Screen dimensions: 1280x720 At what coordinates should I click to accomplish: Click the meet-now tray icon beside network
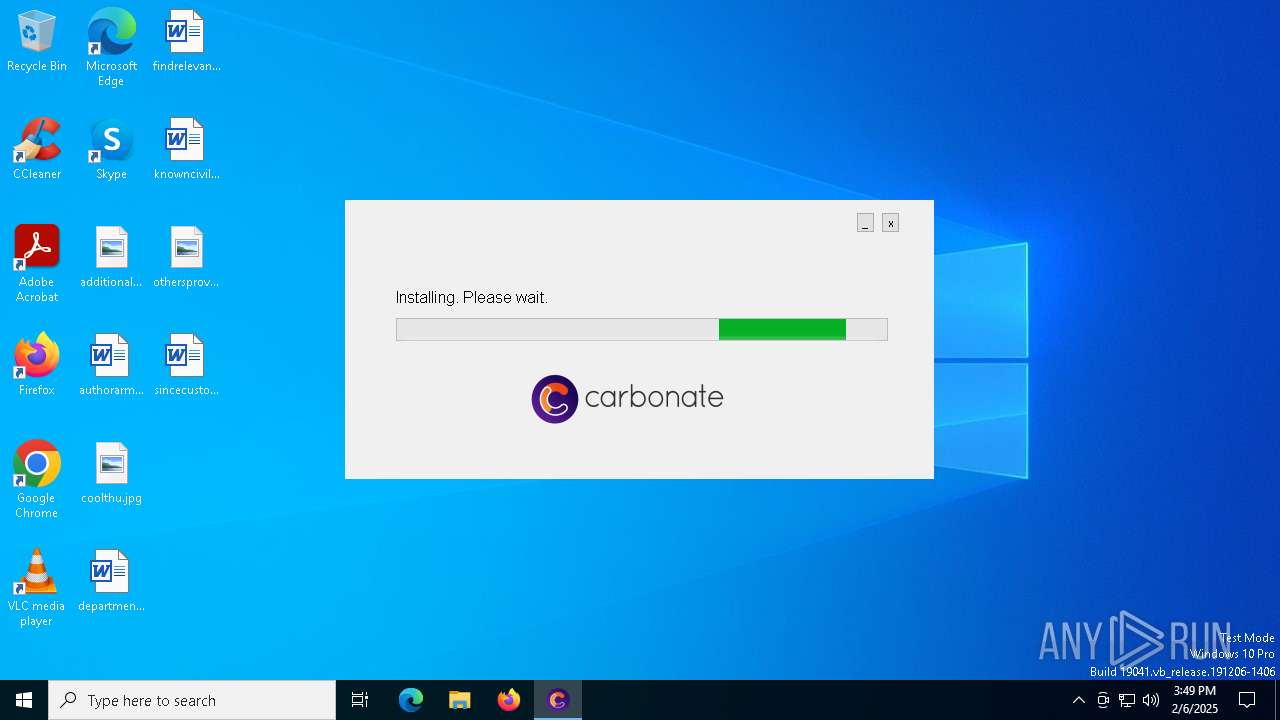click(x=1103, y=700)
